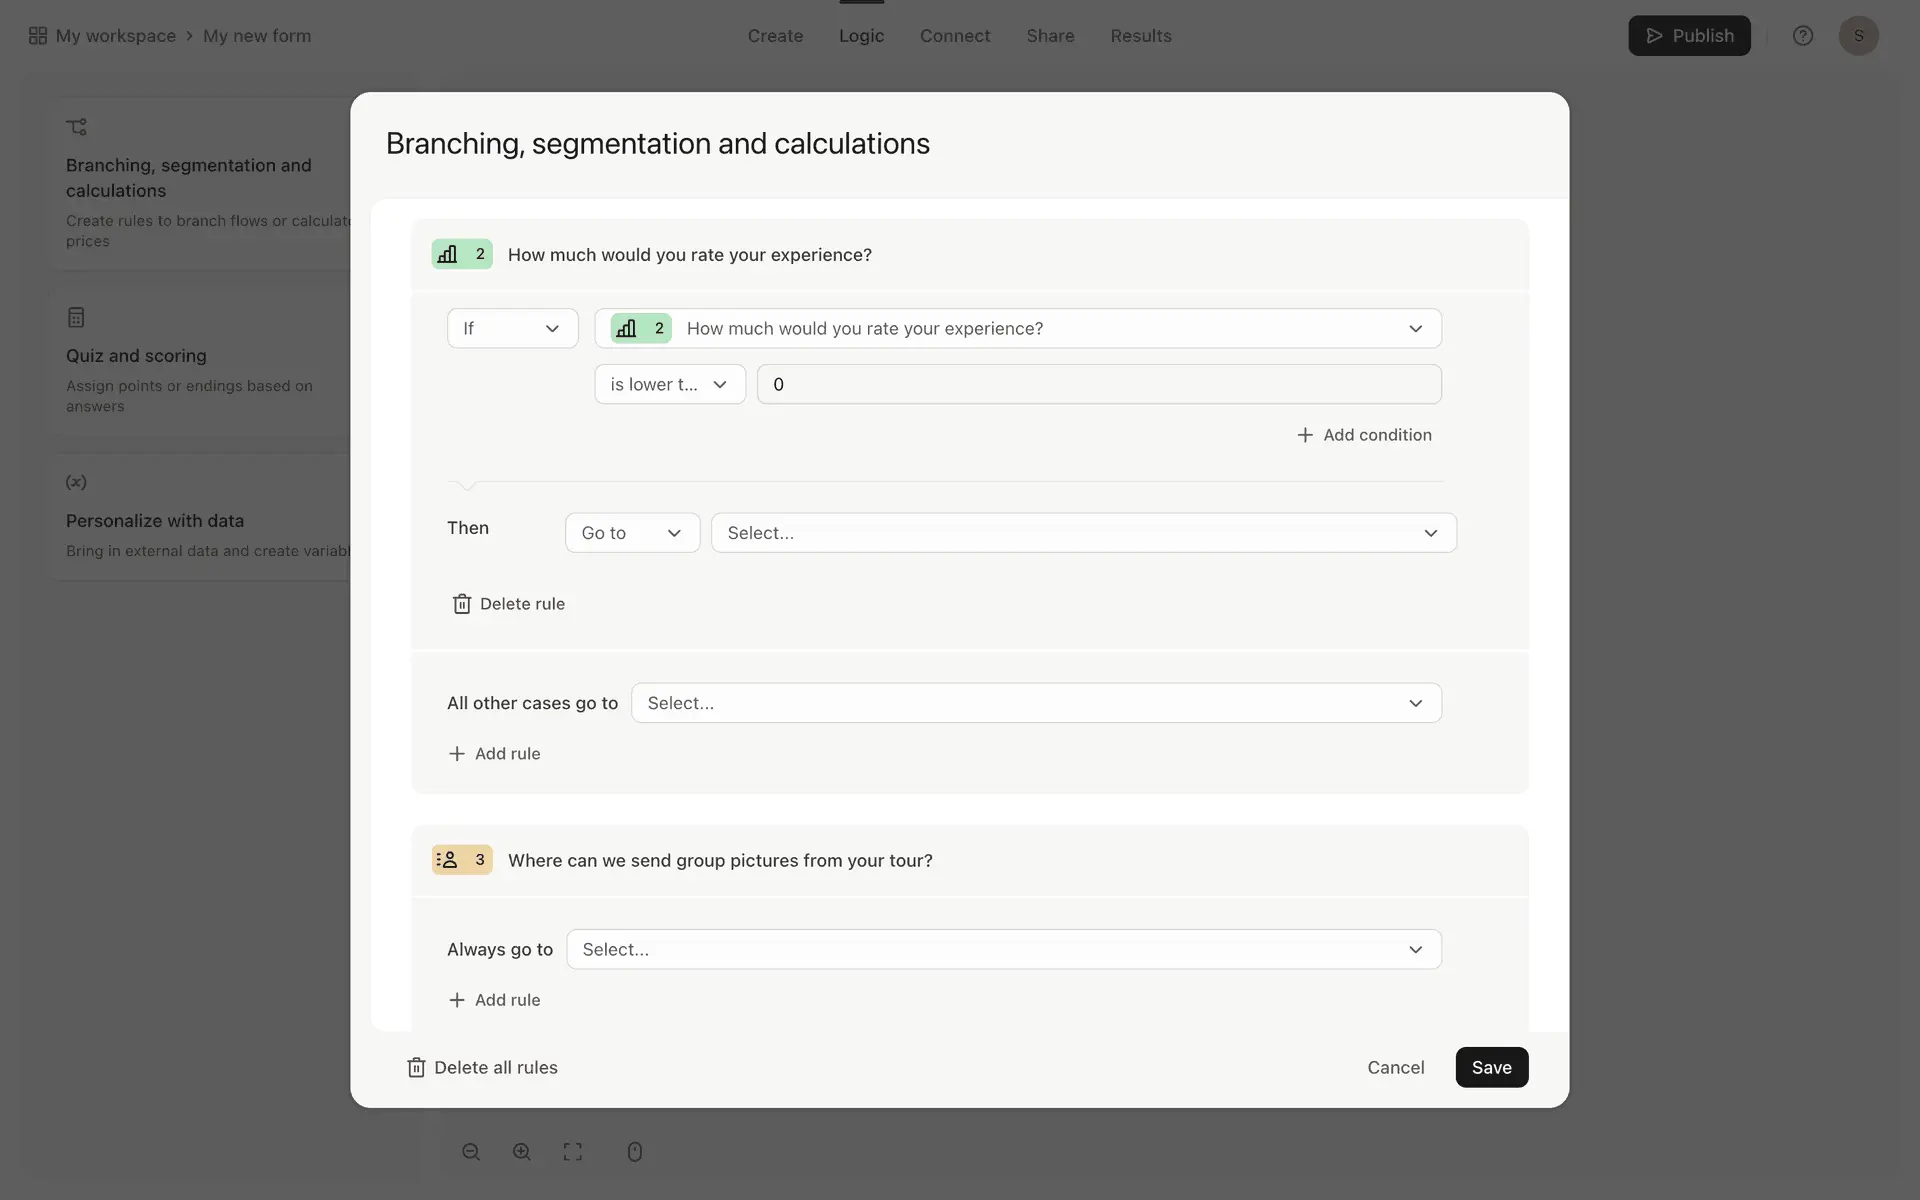The image size is (1920, 1200).
Task: Click the workspace grid icon
Action: click(x=38, y=36)
